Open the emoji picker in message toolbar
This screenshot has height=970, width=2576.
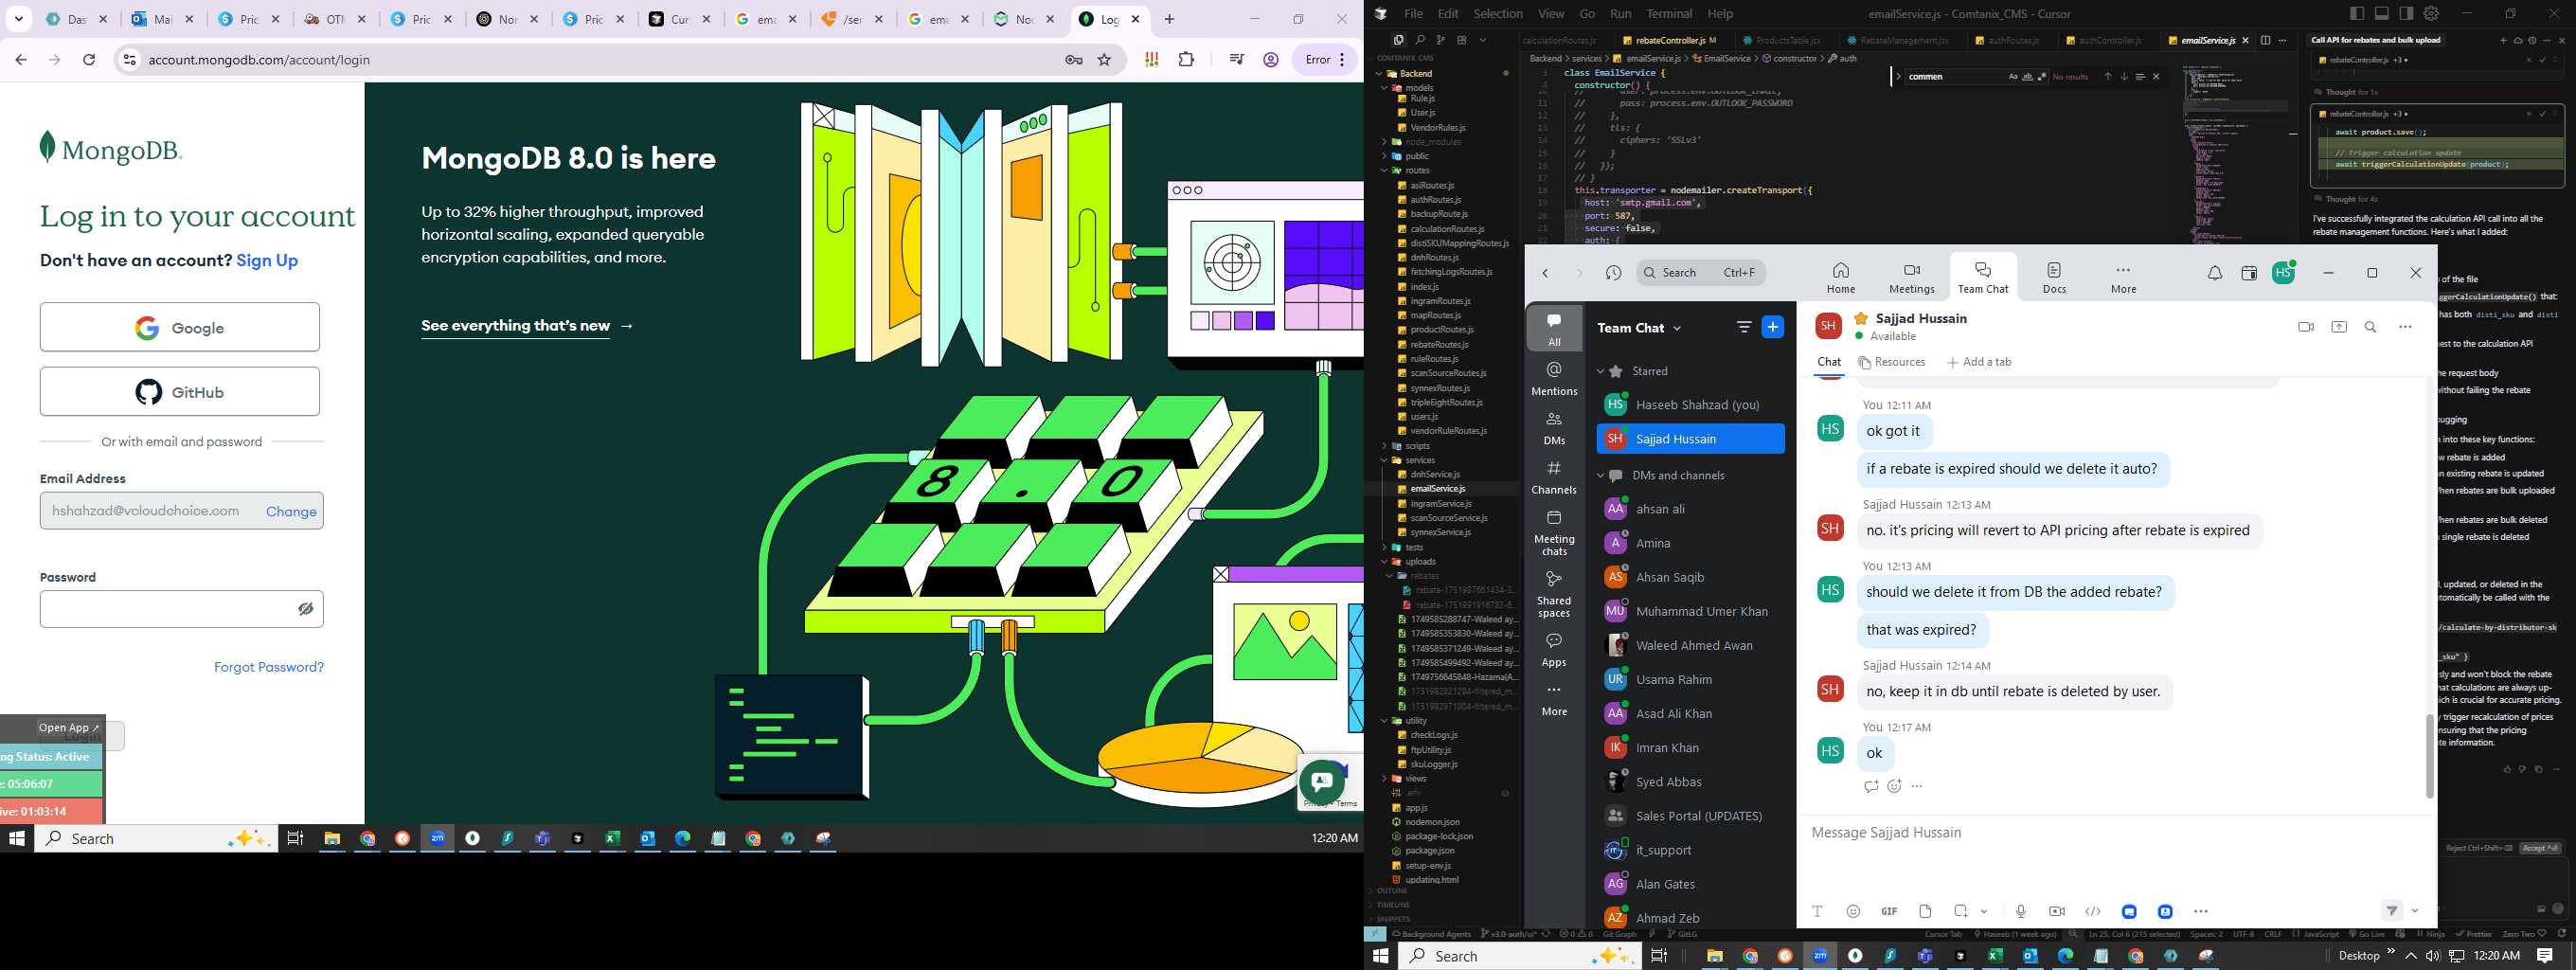point(1853,911)
